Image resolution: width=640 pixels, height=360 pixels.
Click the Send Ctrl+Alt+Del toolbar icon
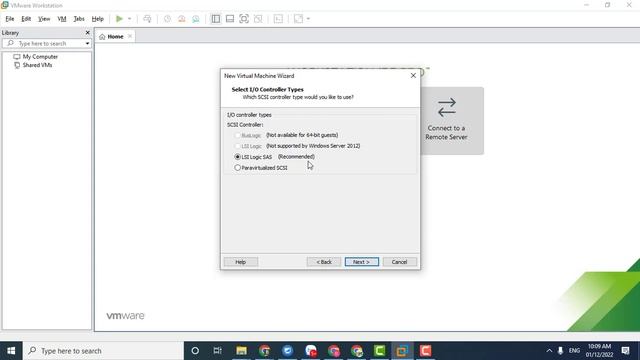click(147, 19)
